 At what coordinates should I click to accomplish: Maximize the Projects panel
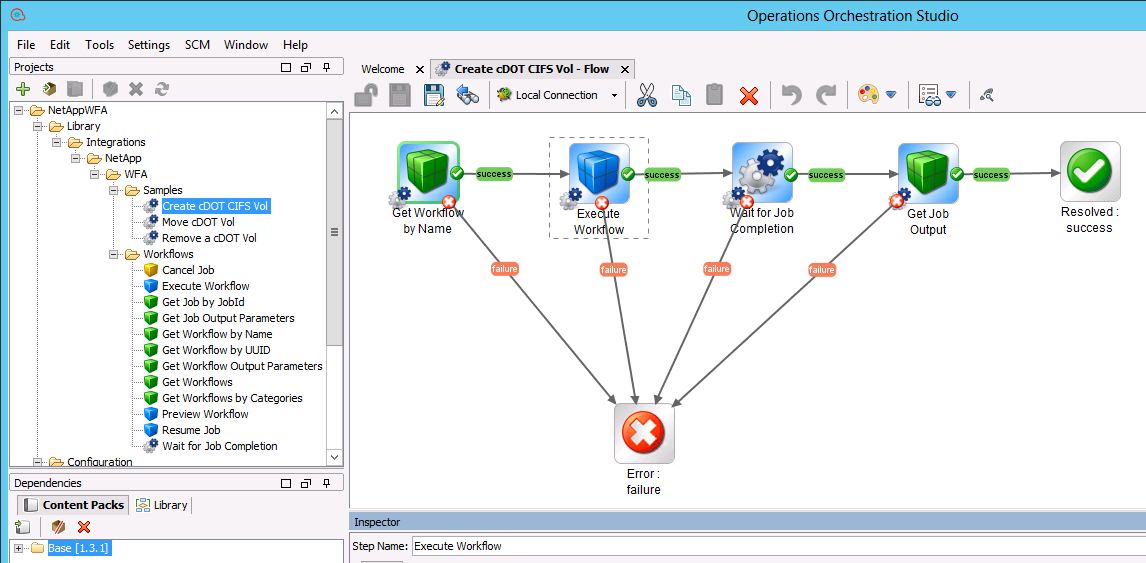(x=286, y=67)
